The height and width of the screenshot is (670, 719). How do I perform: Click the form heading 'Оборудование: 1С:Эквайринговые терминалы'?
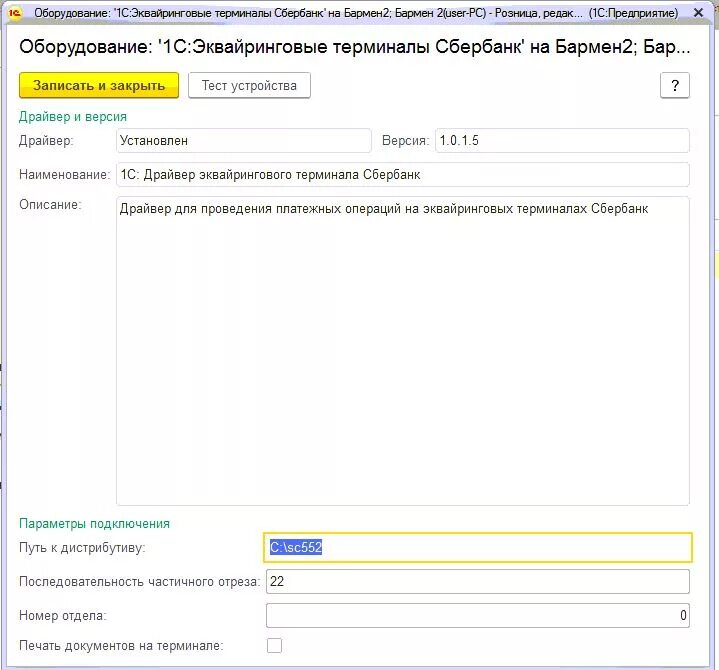tap(354, 47)
